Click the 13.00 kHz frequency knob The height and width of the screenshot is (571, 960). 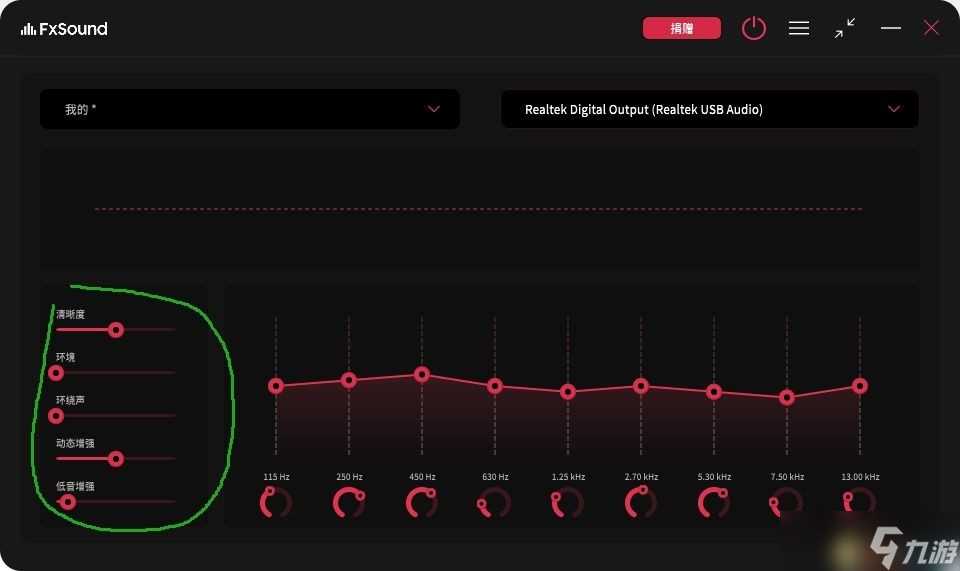pos(859,502)
